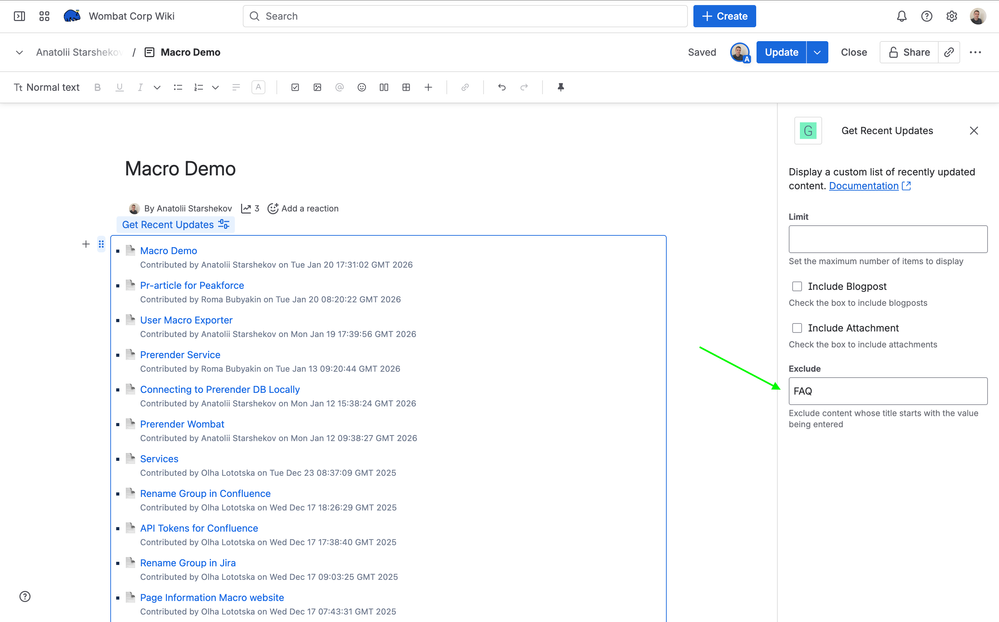This screenshot has width=999, height=622.
Task: Click the Update button
Action: (781, 52)
